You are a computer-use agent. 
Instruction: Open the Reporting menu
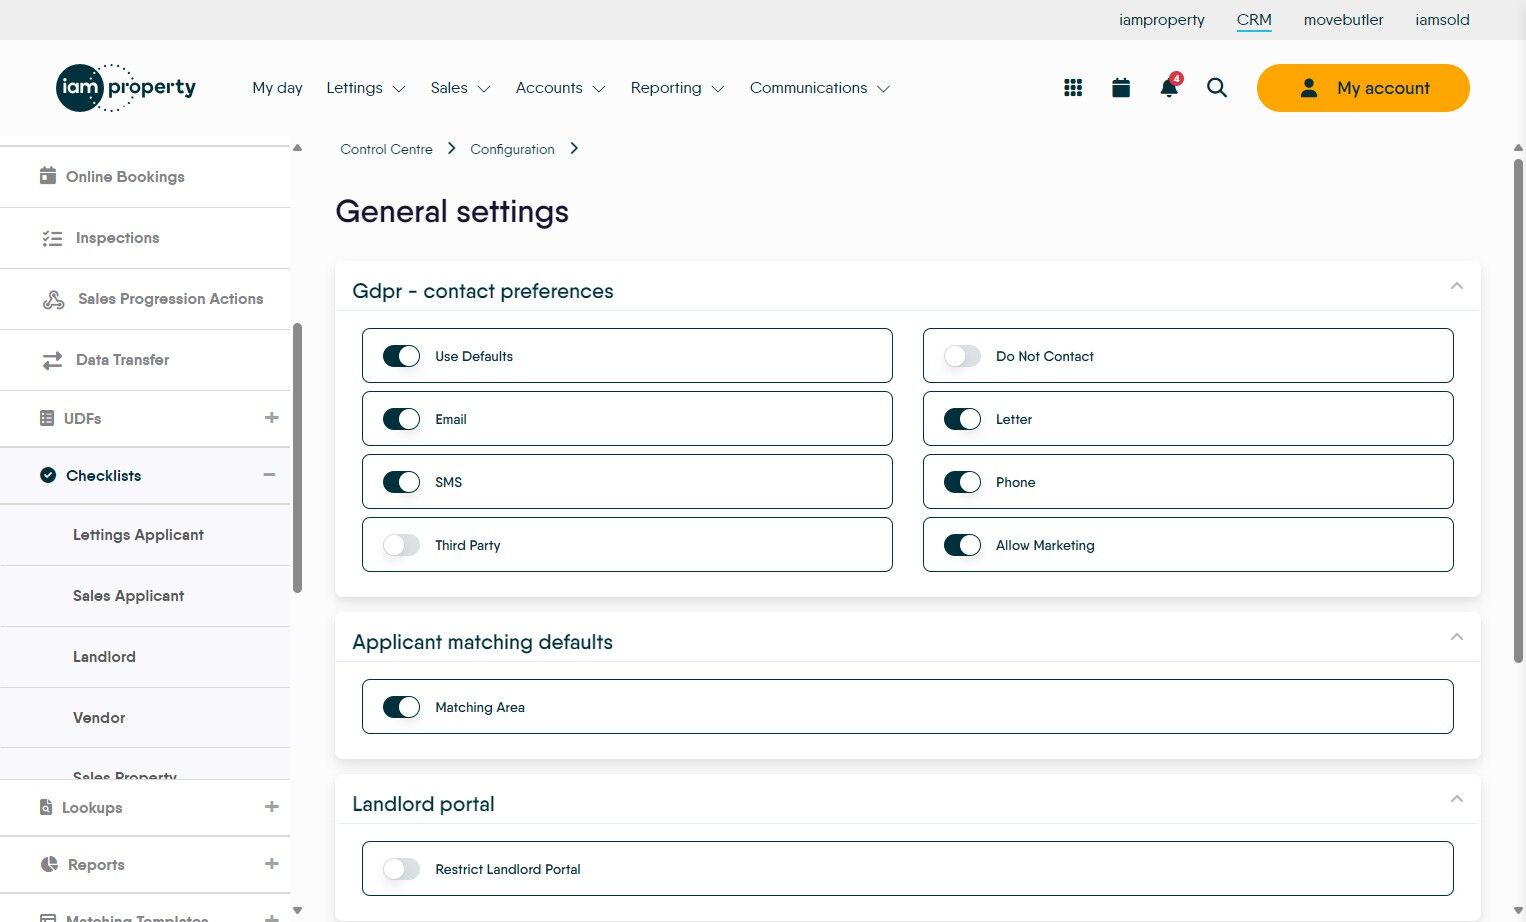(677, 88)
